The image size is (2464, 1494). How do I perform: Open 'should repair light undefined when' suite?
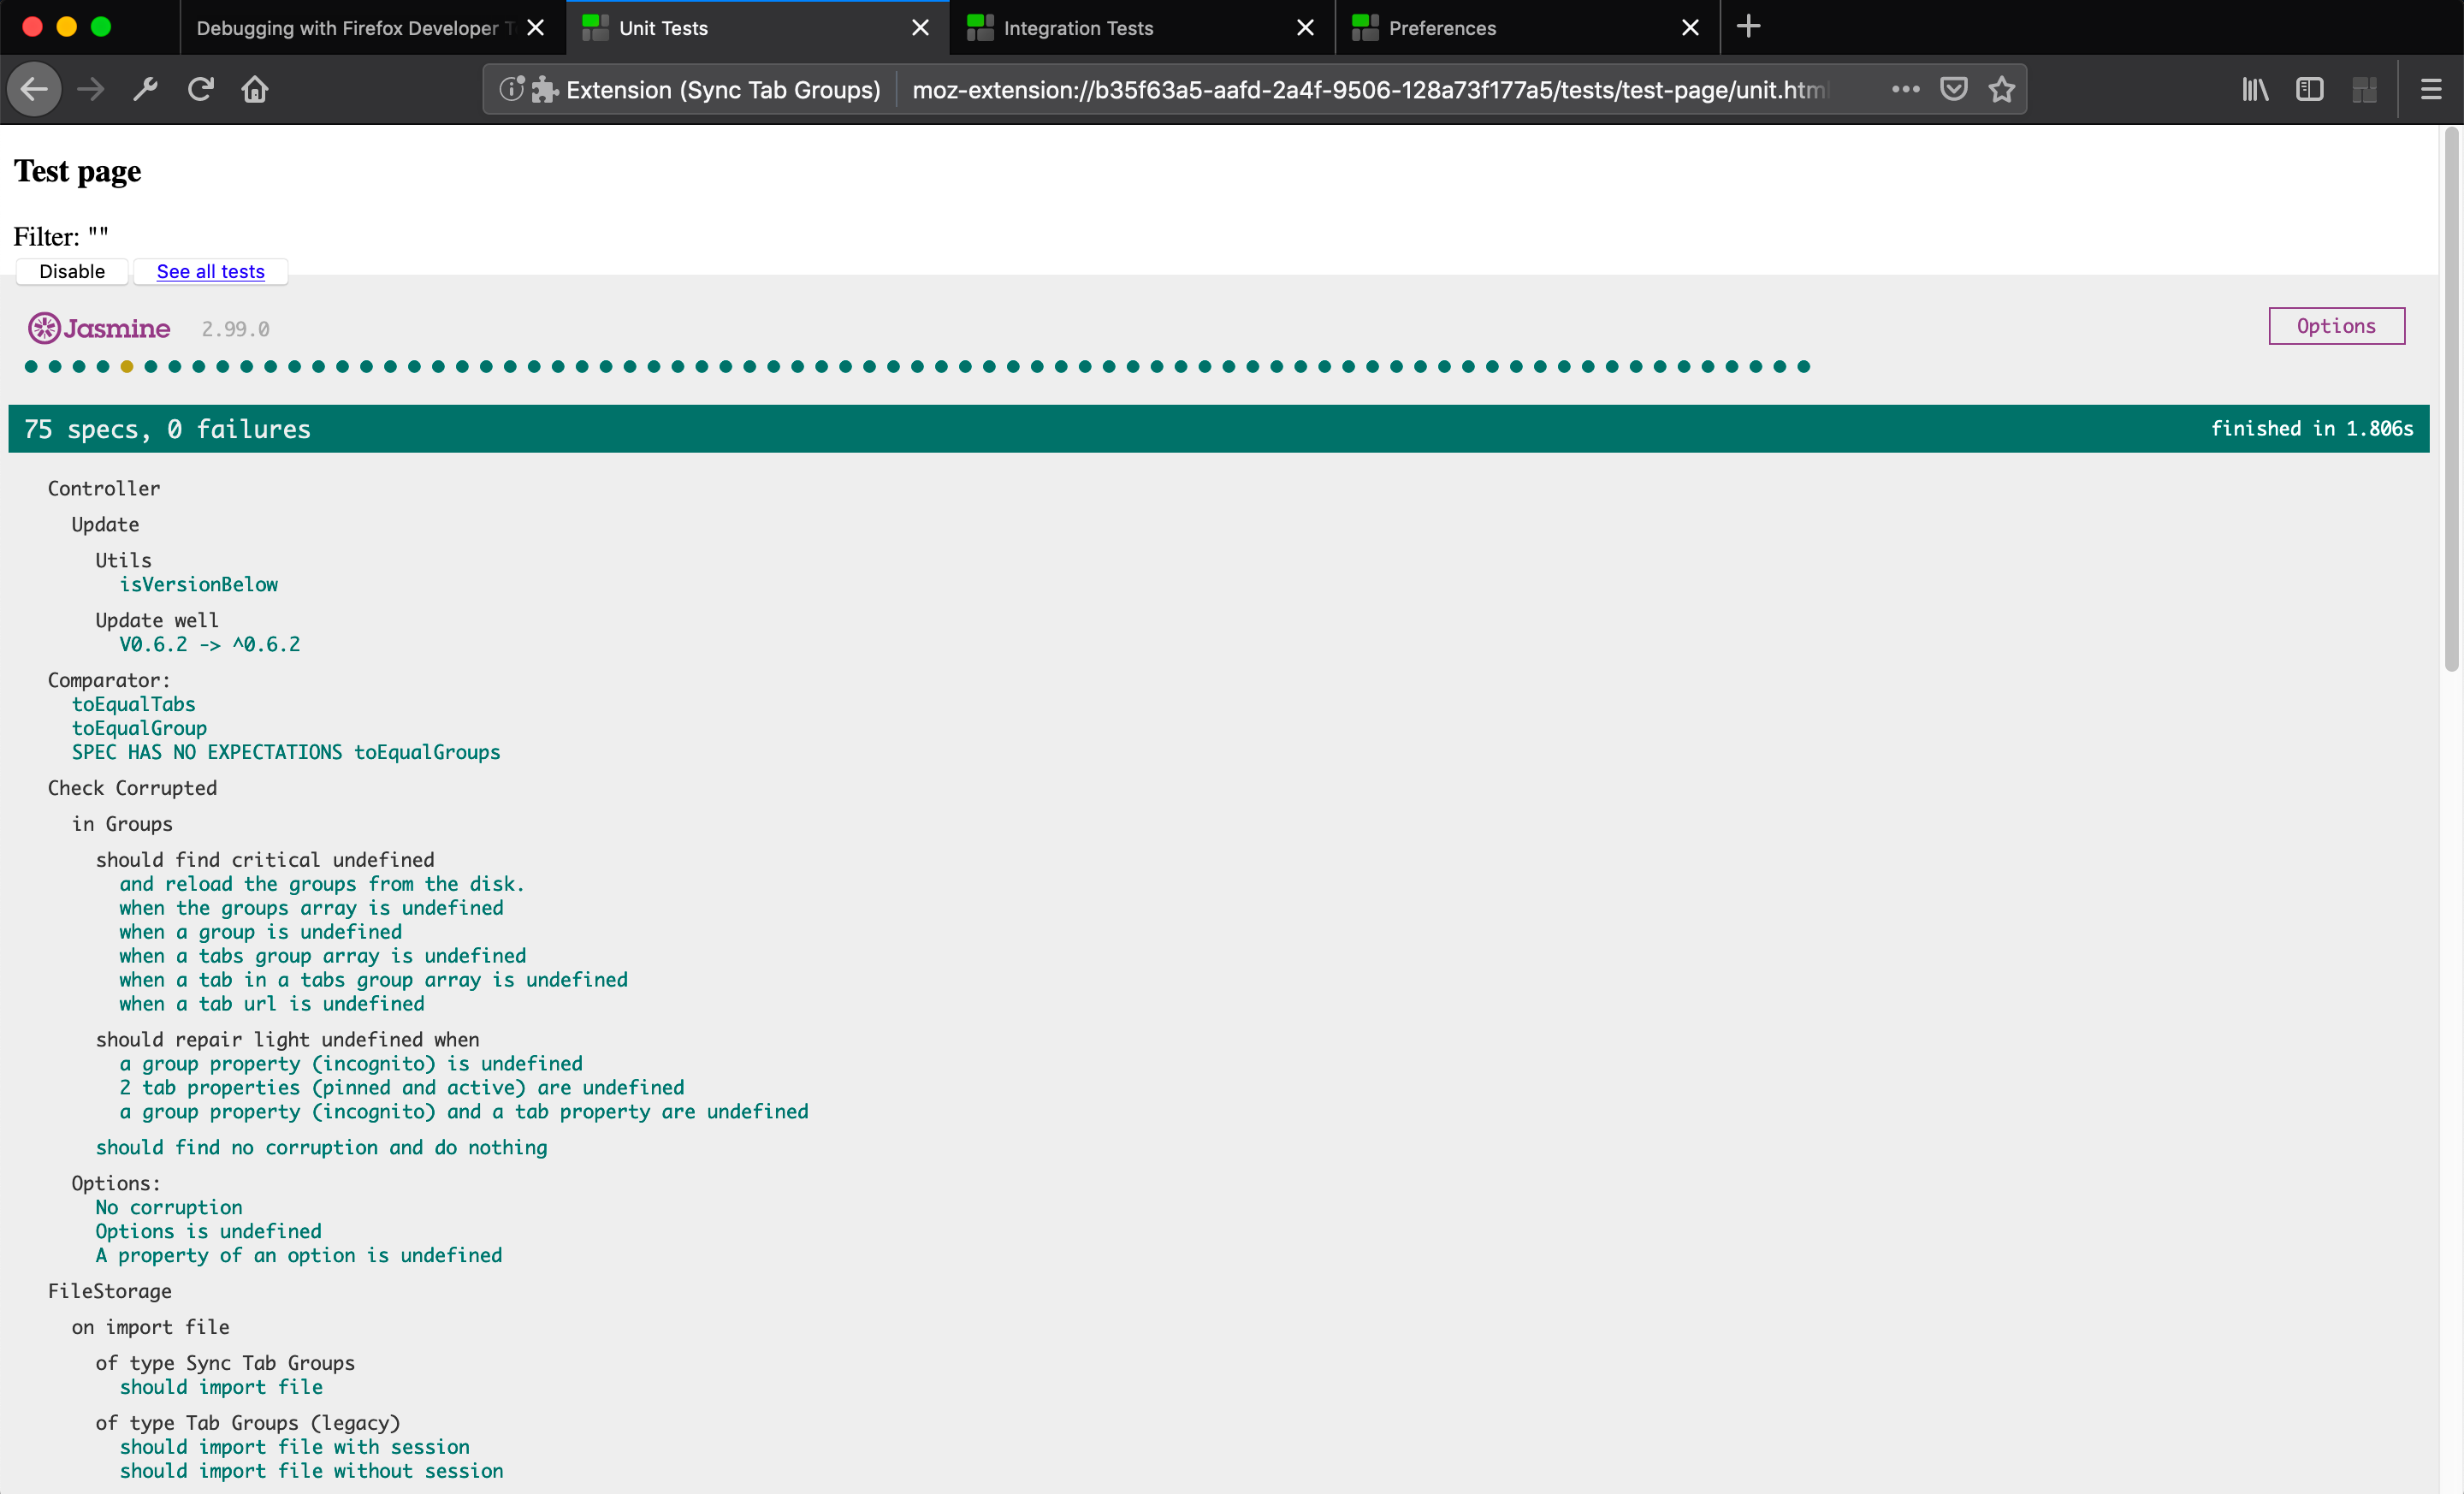click(288, 1041)
